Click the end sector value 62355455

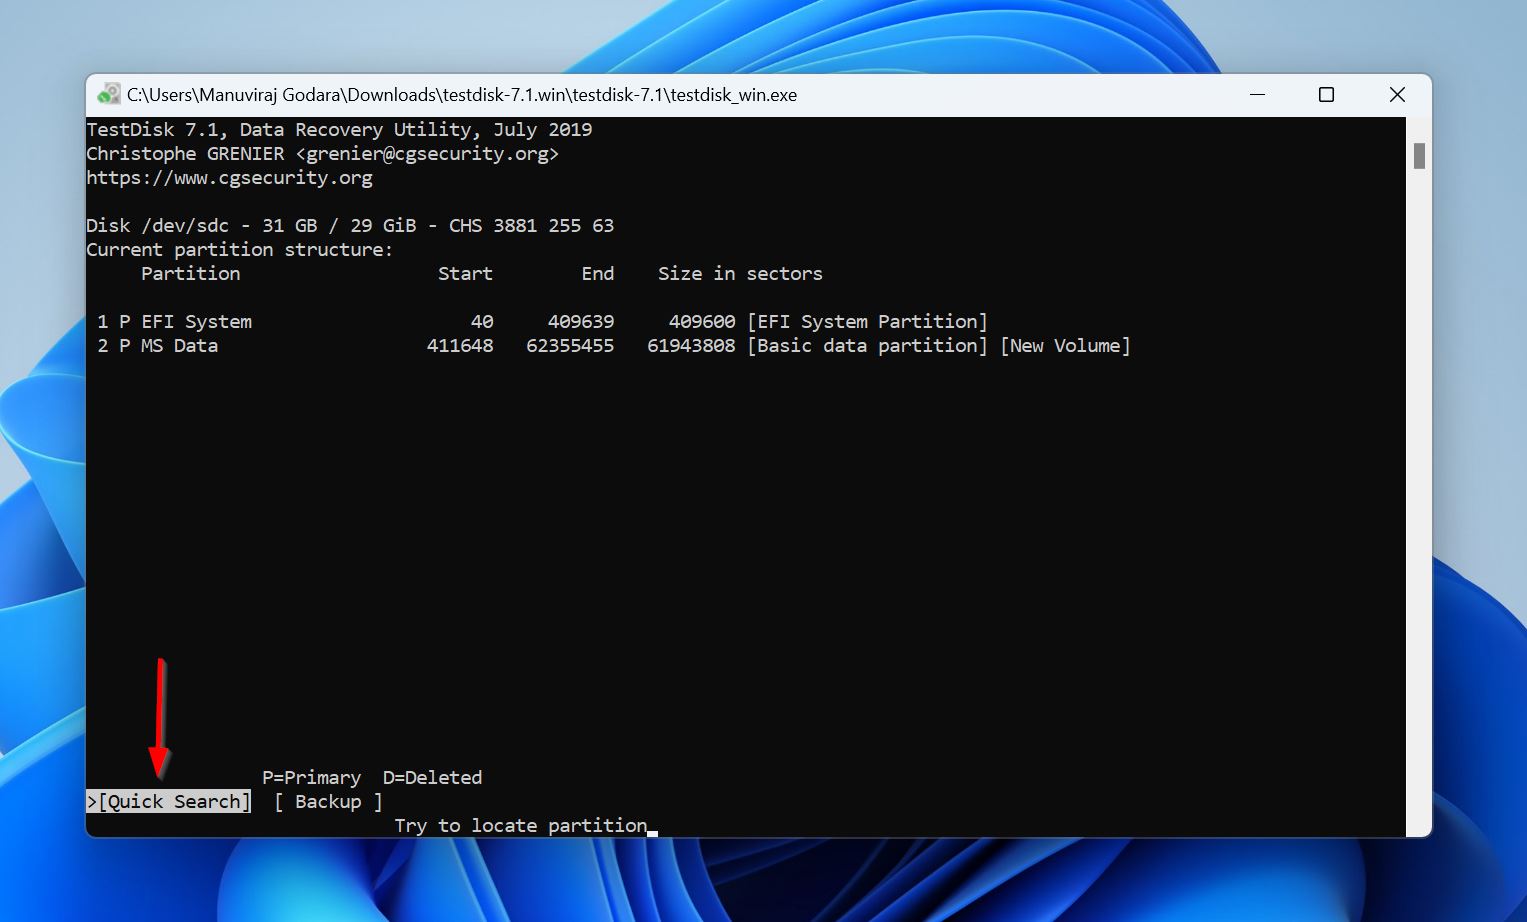[x=570, y=345]
